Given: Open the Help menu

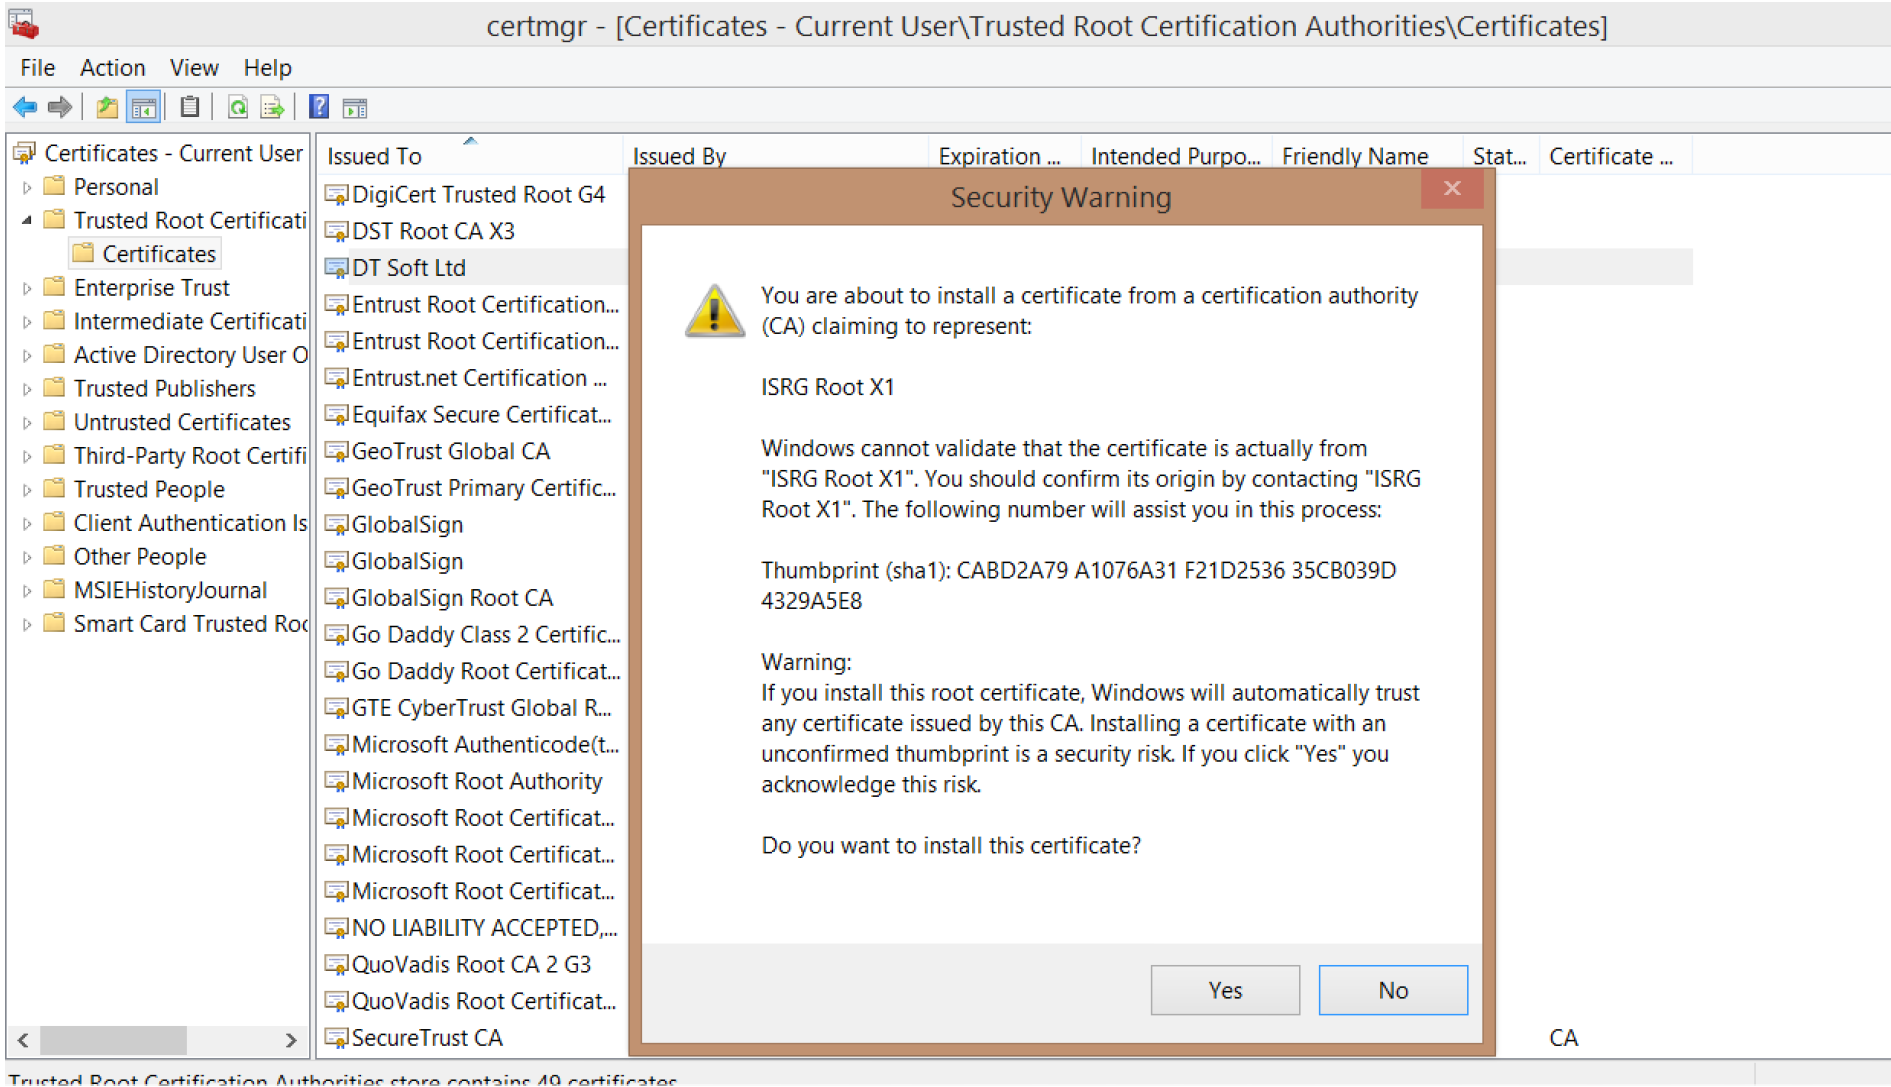Looking at the screenshot, I should pos(267,68).
